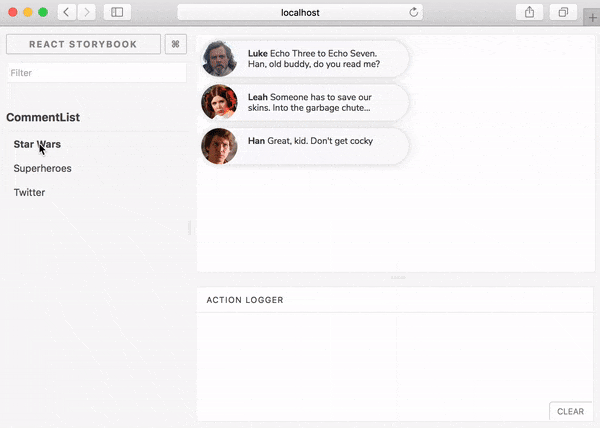Viewport: 600px width, 428px height.
Task: Click the localhost address bar
Action: point(300,12)
